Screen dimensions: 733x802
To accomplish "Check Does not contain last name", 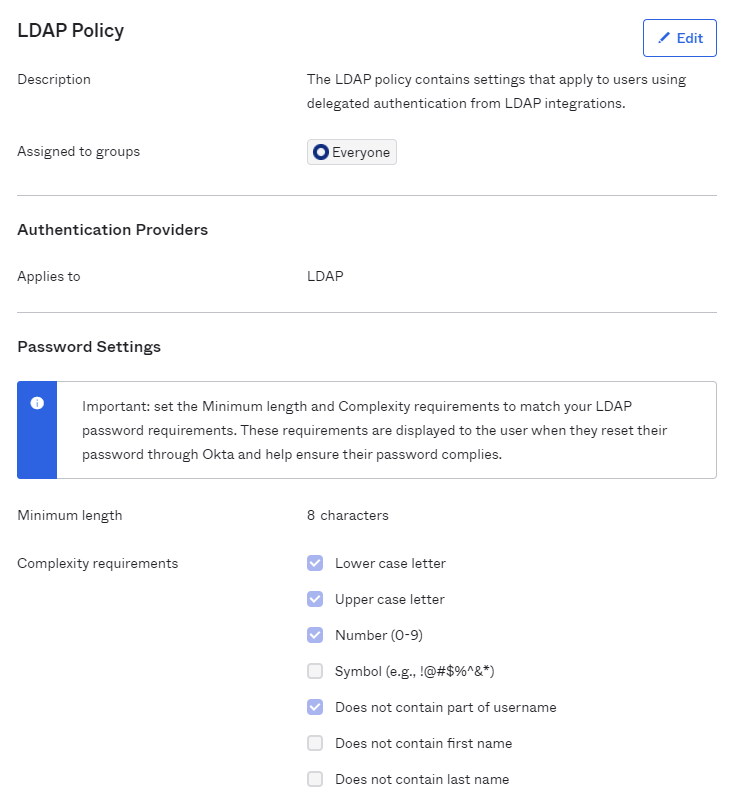I will pos(315,779).
